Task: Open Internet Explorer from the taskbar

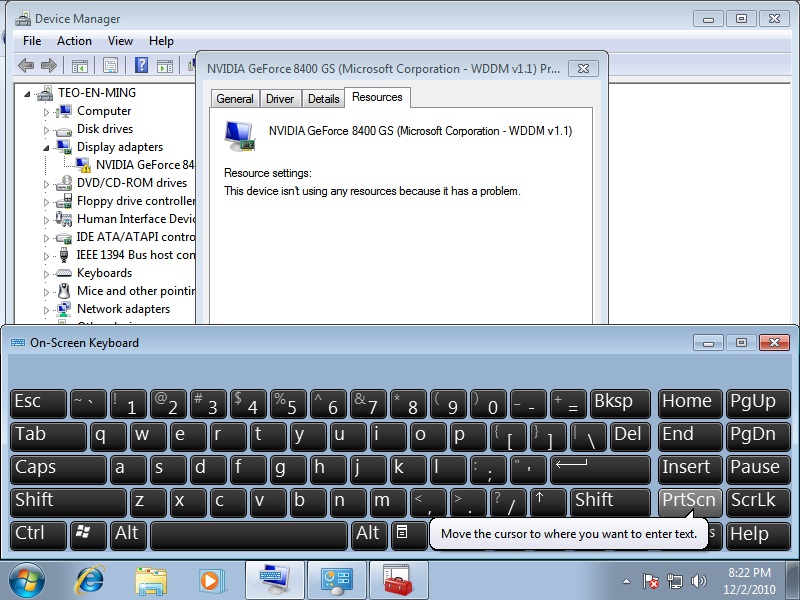Action: [89, 580]
